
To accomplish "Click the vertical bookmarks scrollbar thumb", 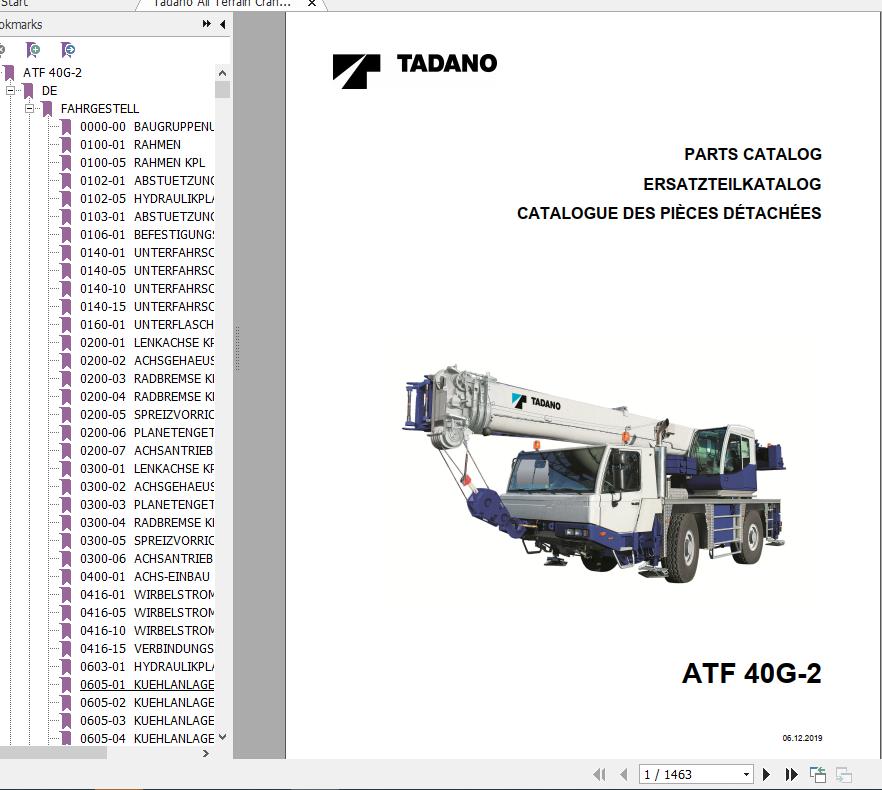I will tap(222, 89).
